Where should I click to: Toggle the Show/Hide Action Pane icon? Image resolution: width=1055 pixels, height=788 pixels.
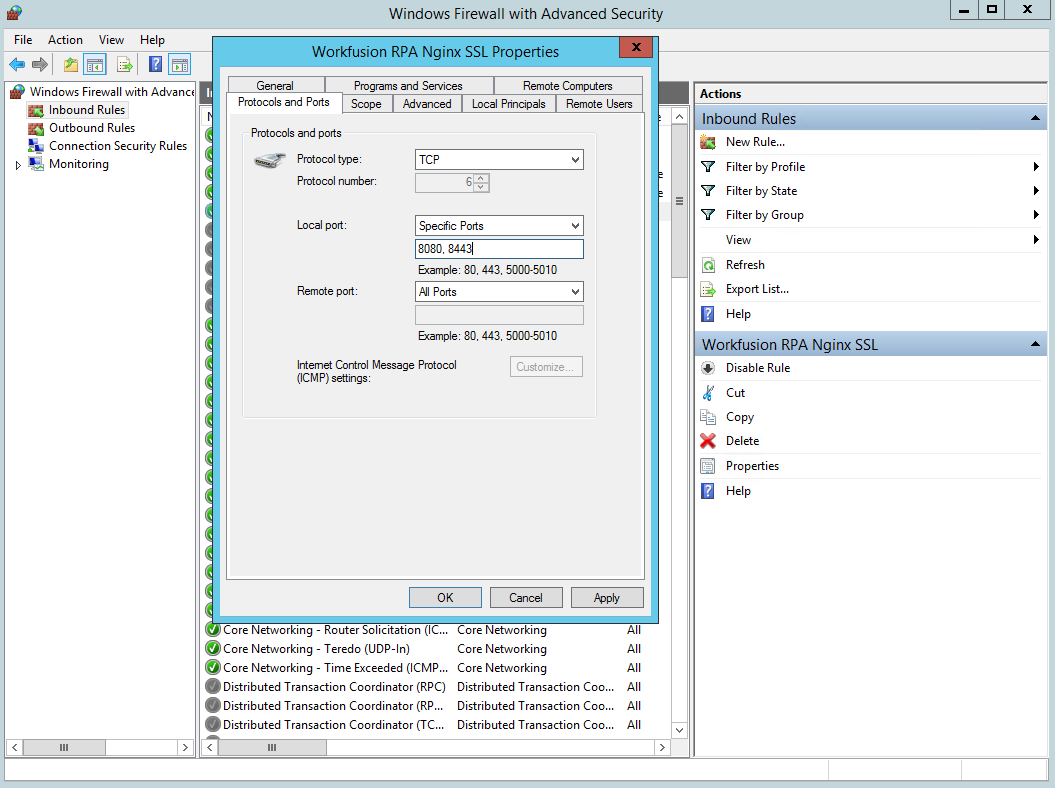(180, 65)
